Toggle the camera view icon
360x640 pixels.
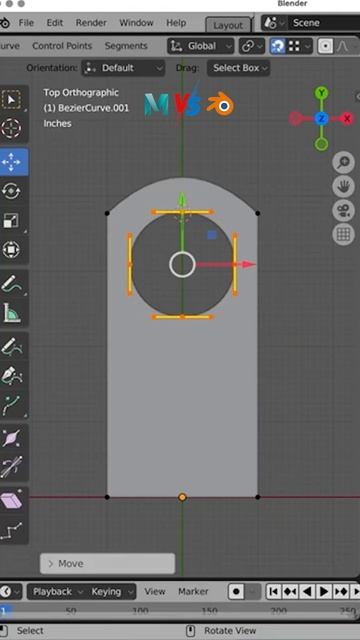(x=343, y=211)
